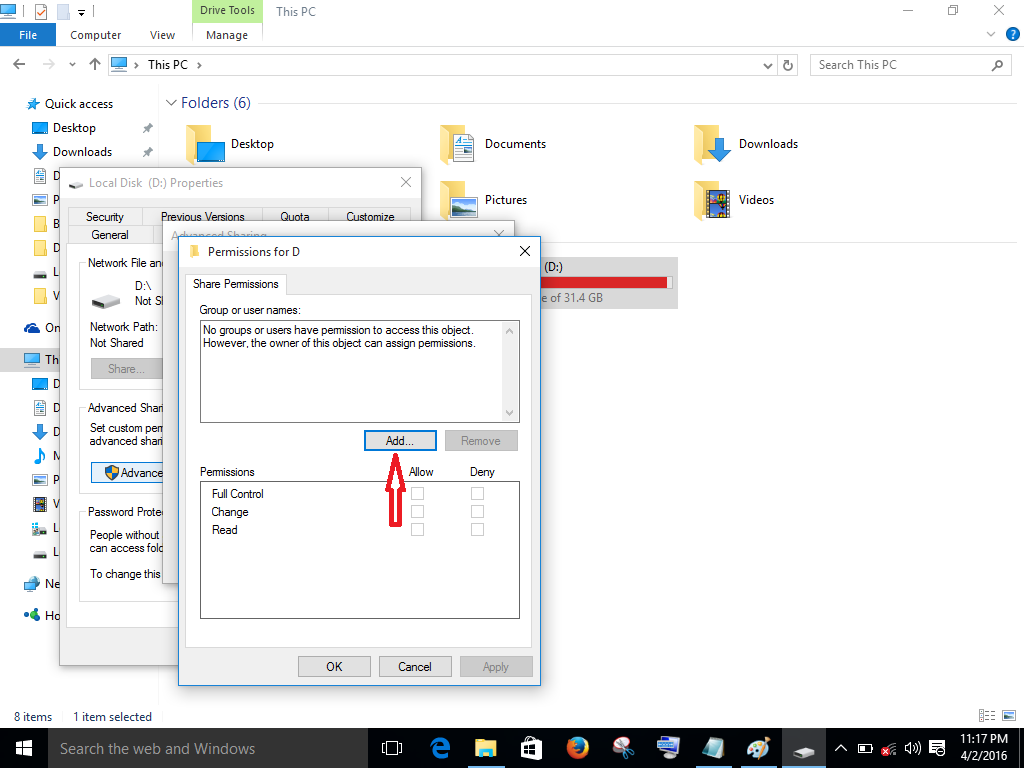The width and height of the screenshot is (1024, 768).
Task: Click inside the Search This PC field
Action: click(x=900, y=64)
